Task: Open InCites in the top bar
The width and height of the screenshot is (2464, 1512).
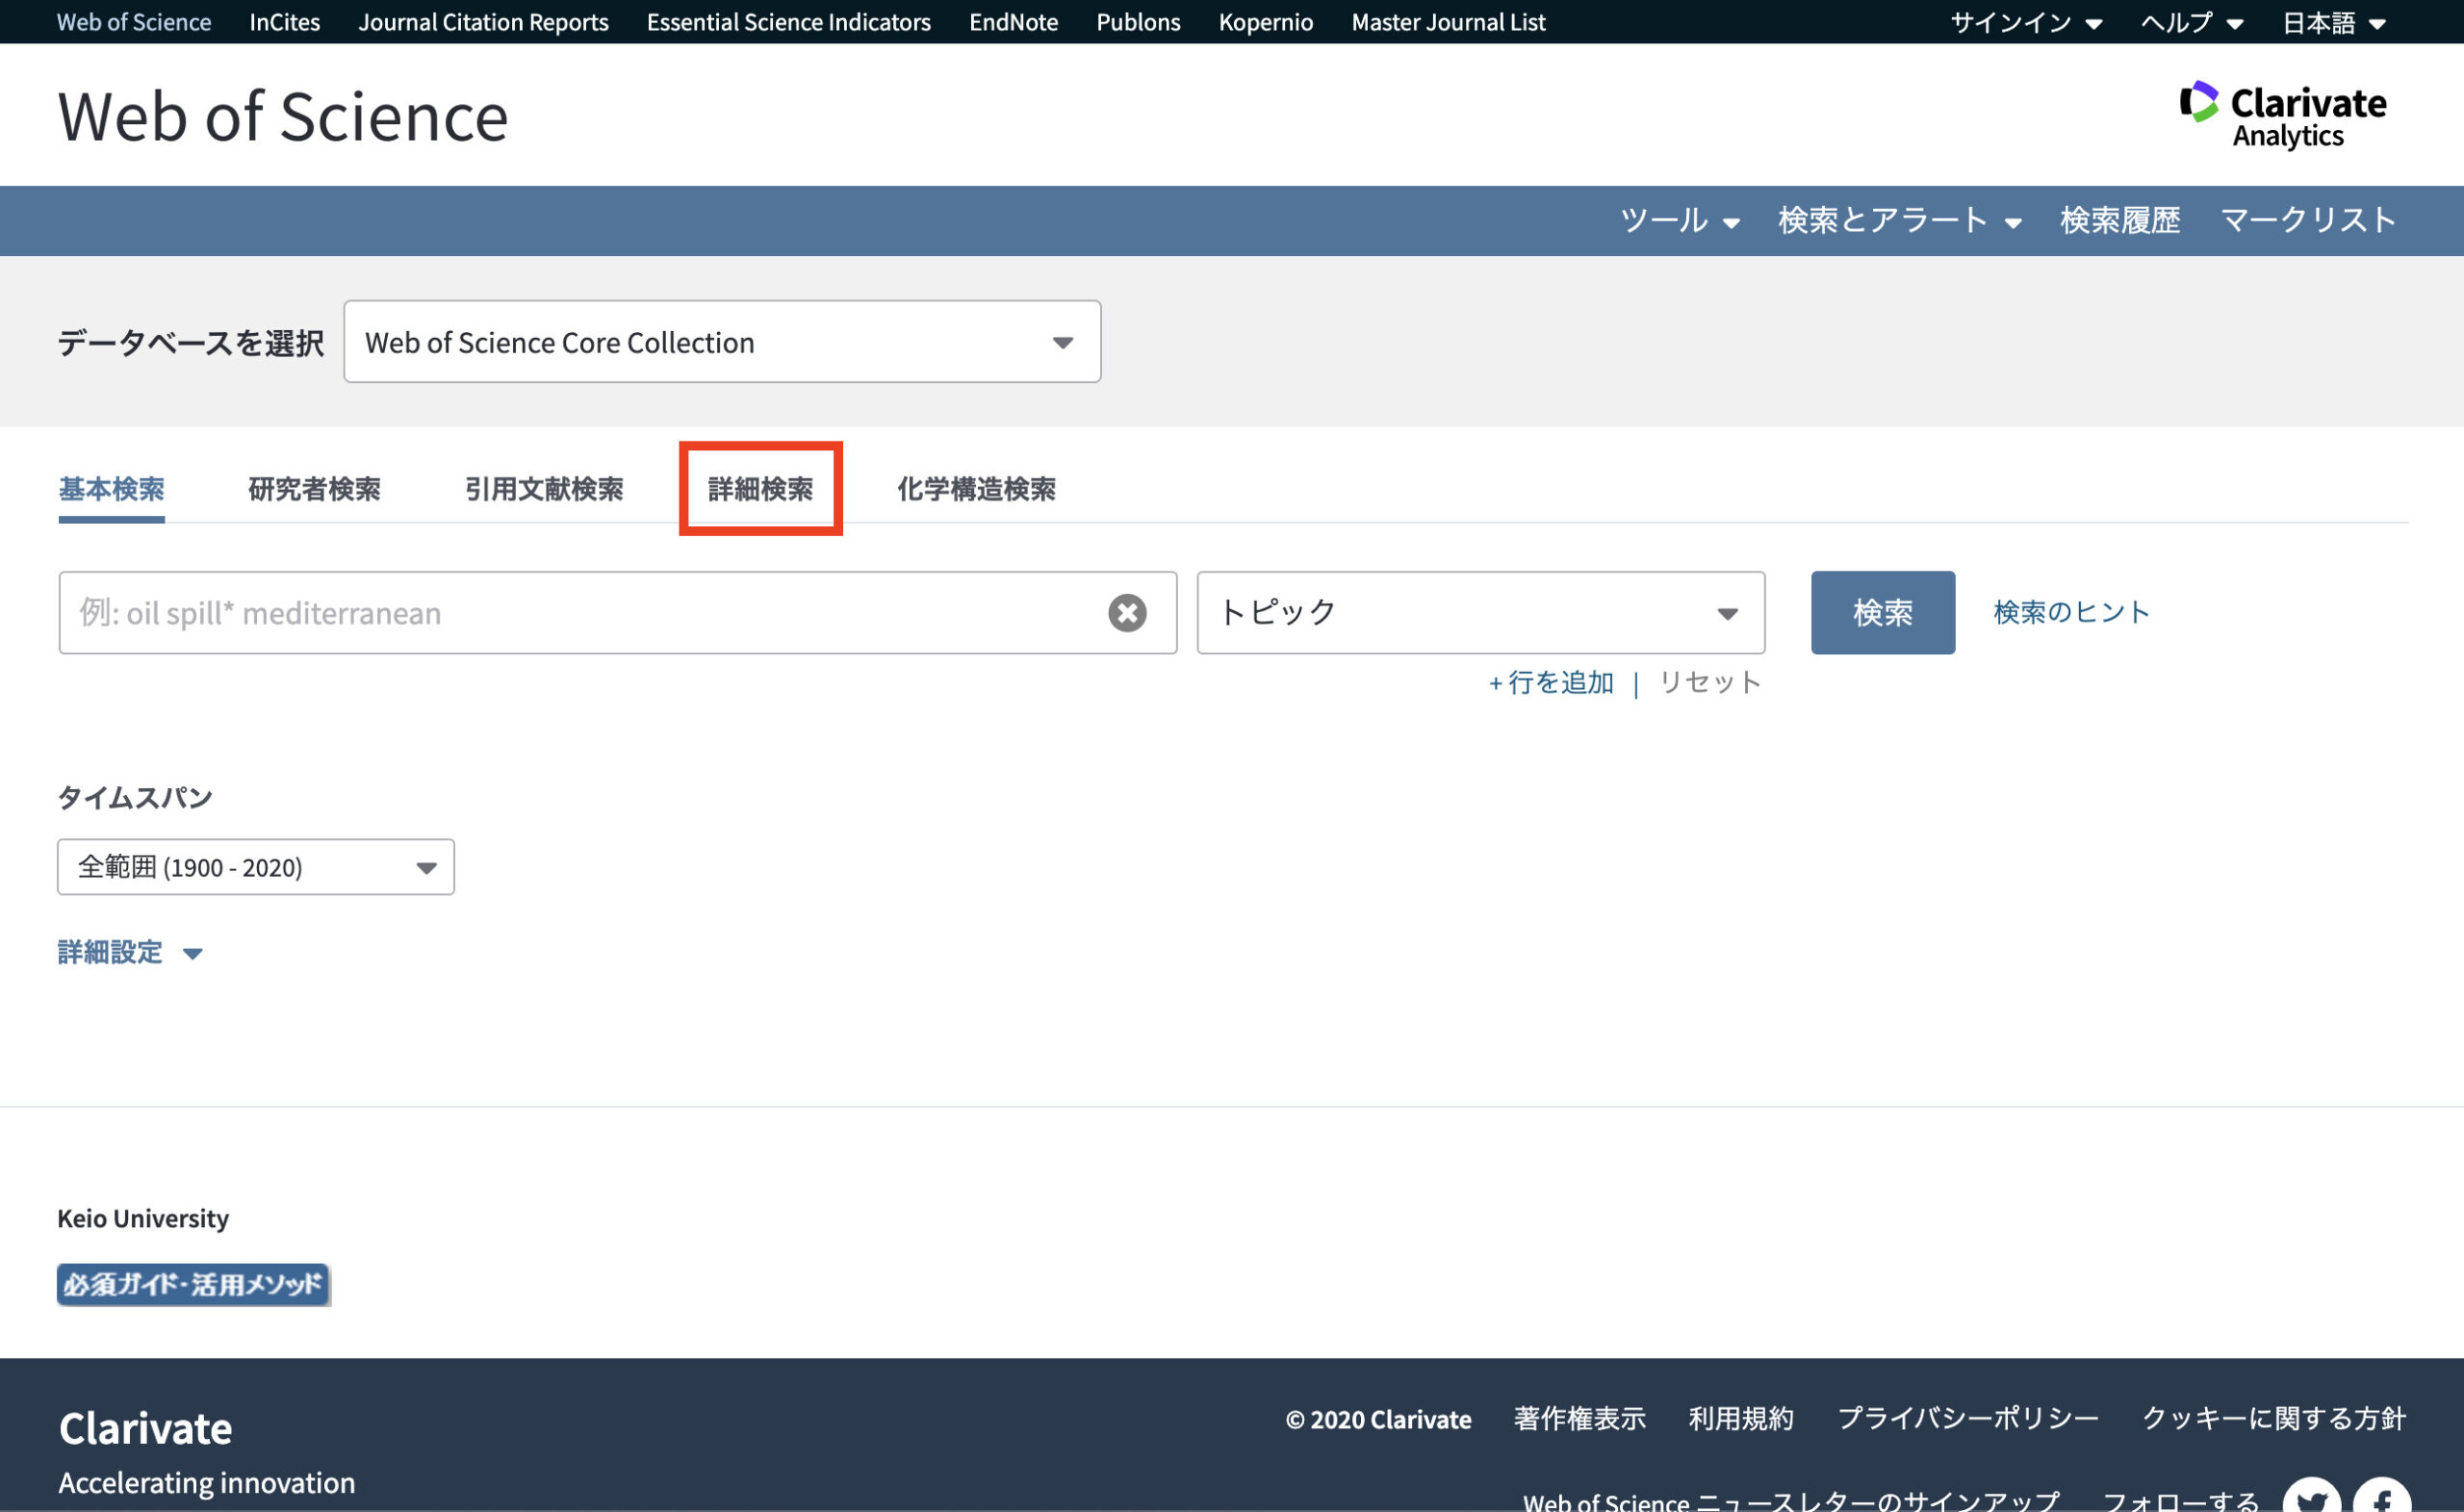Action: click(284, 22)
